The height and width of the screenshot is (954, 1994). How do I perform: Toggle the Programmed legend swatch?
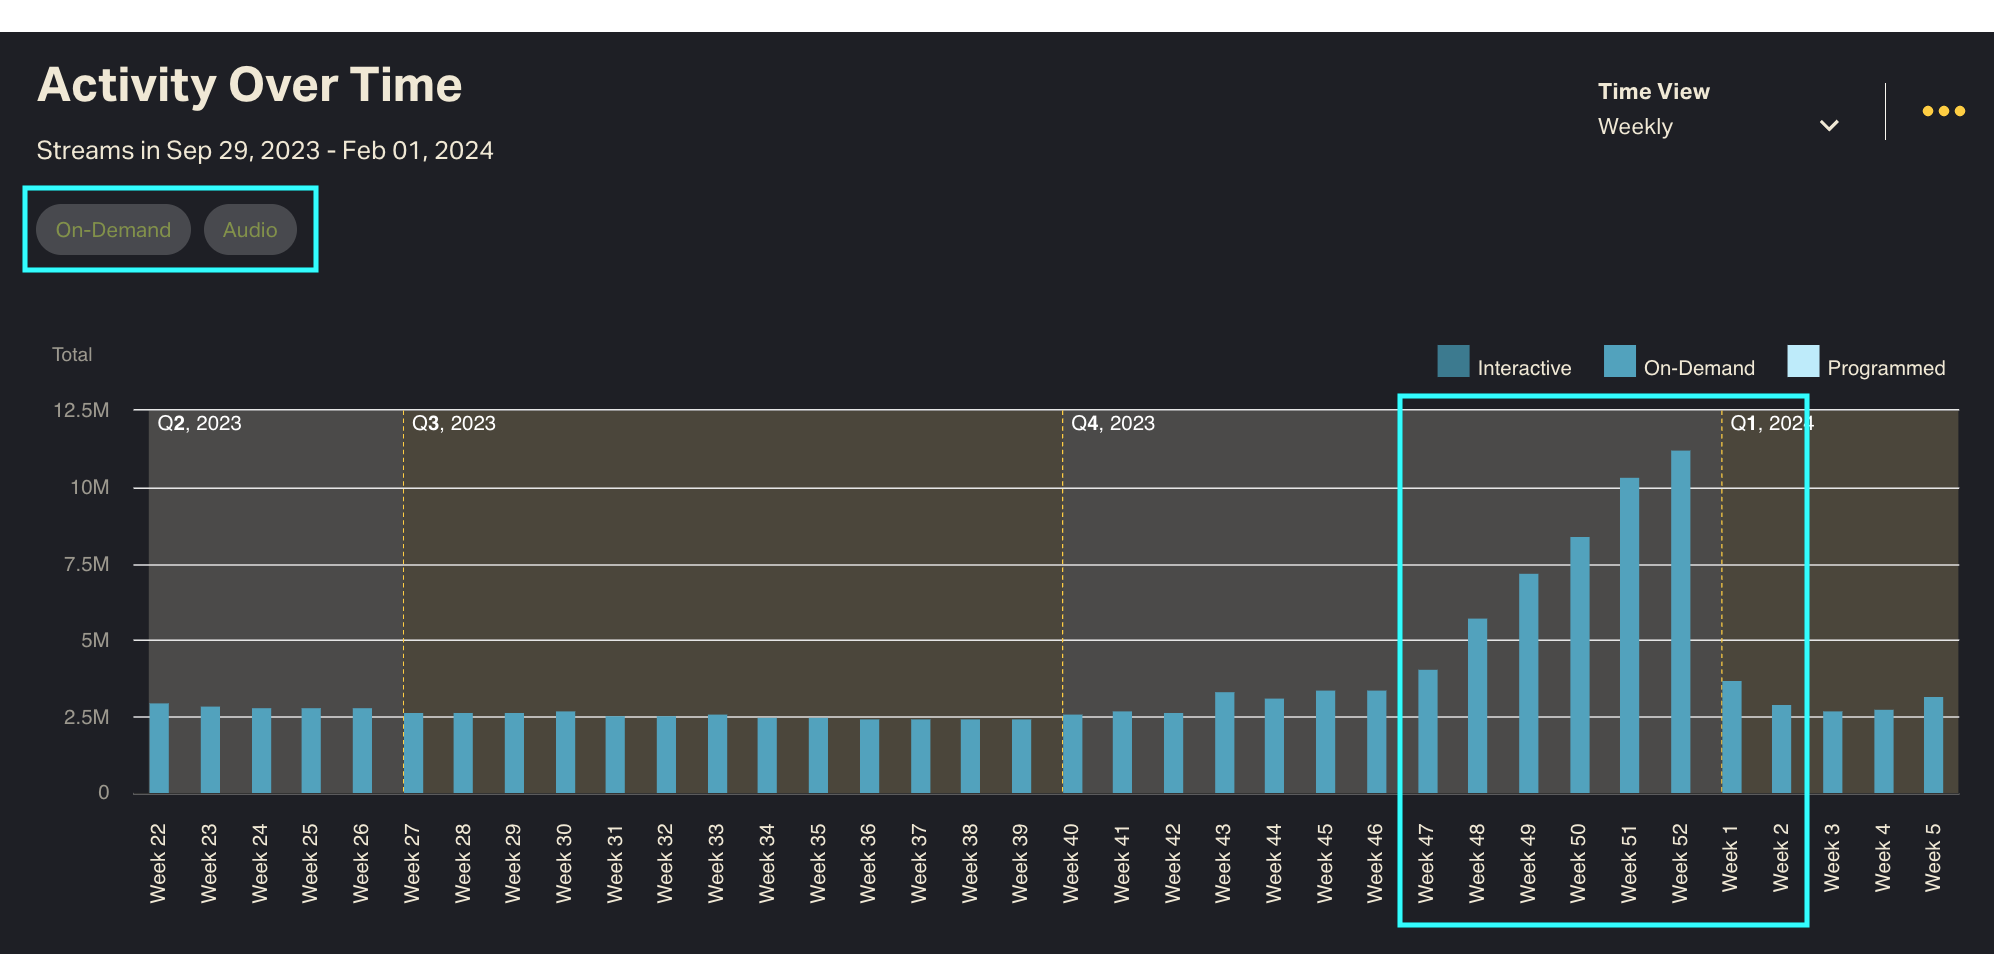point(1803,362)
